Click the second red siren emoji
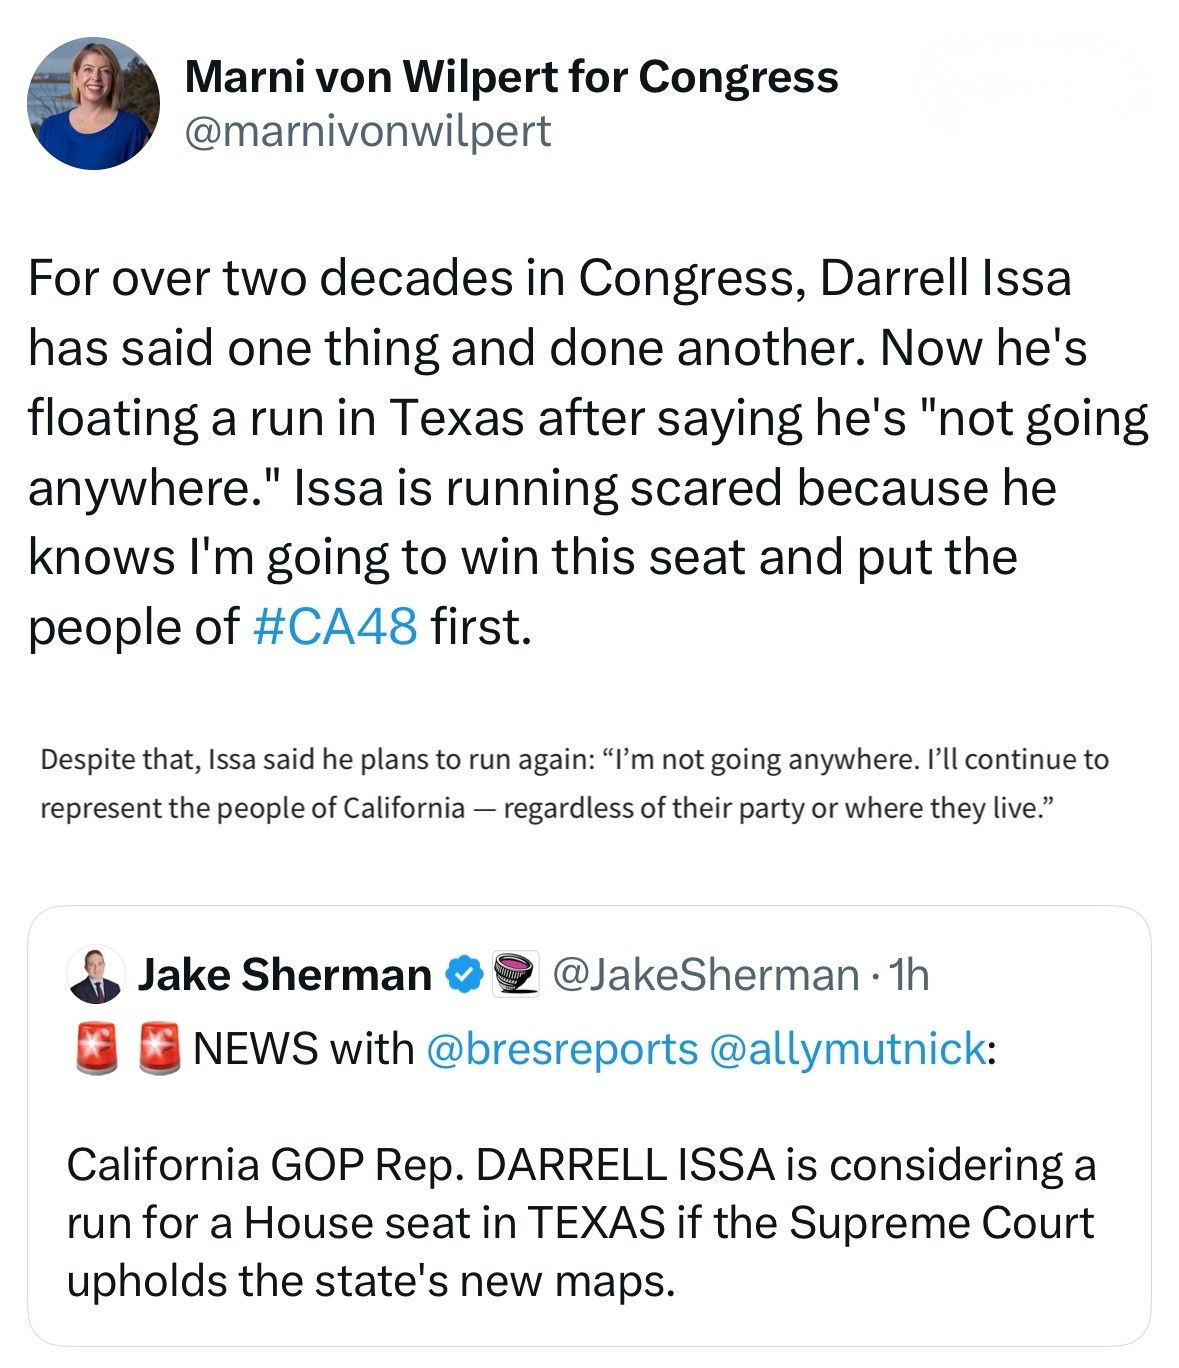Viewport: 1179px width, 1368px height. pyautogui.click(x=157, y=1049)
